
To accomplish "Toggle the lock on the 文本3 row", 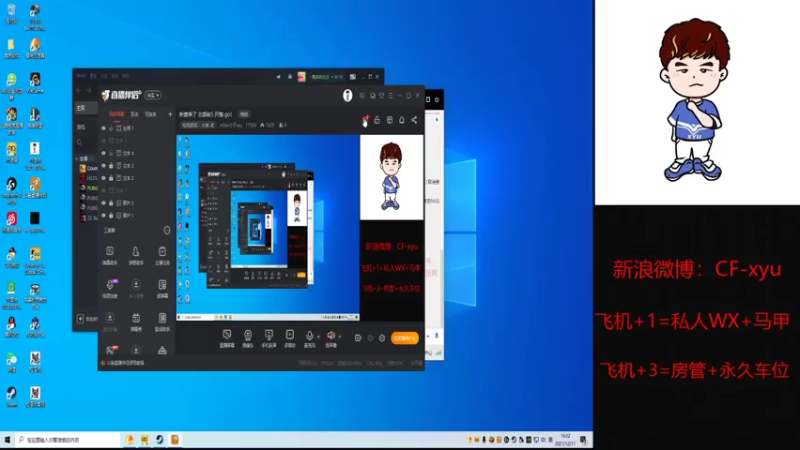I will point(111,165).
